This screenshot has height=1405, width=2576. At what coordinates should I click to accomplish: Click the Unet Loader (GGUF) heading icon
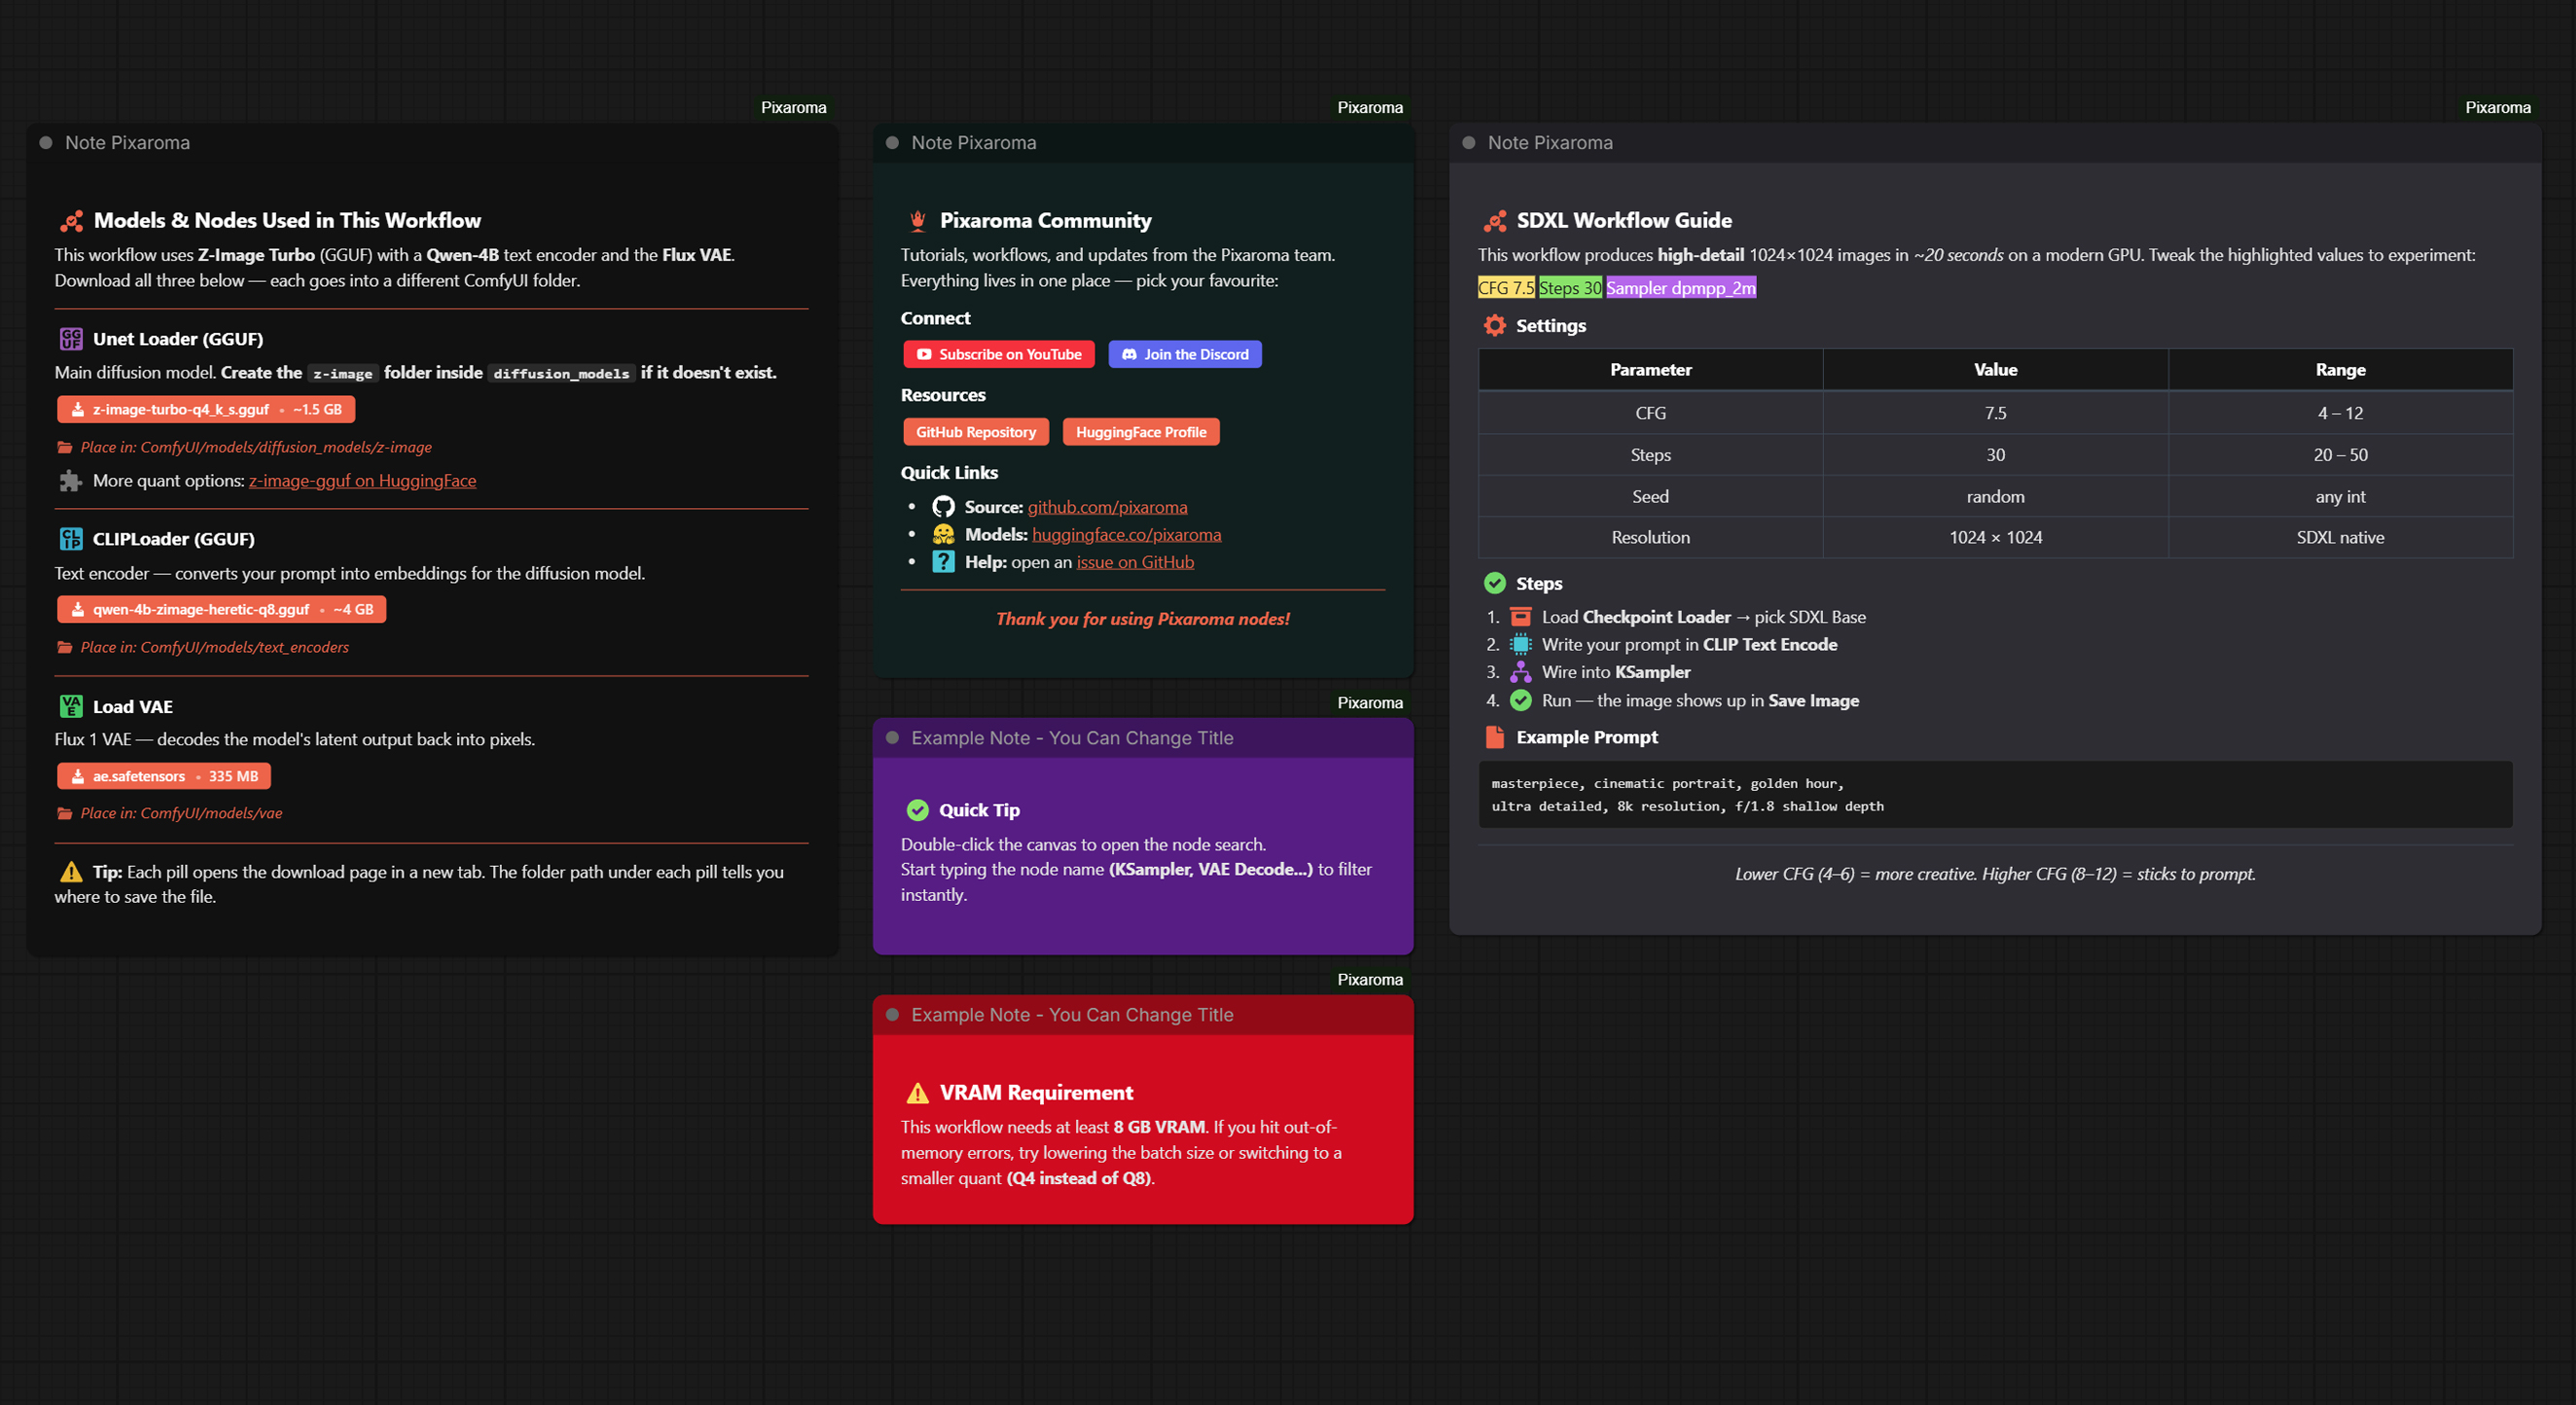click(x=70, y=339)
